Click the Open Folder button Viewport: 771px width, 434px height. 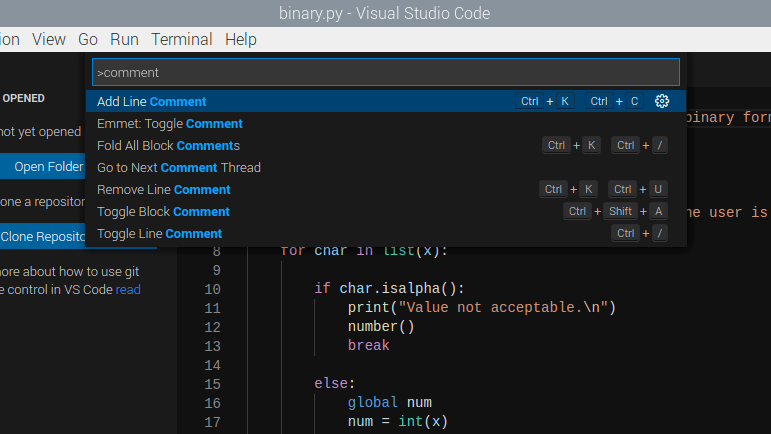click(x=43, y=167)
